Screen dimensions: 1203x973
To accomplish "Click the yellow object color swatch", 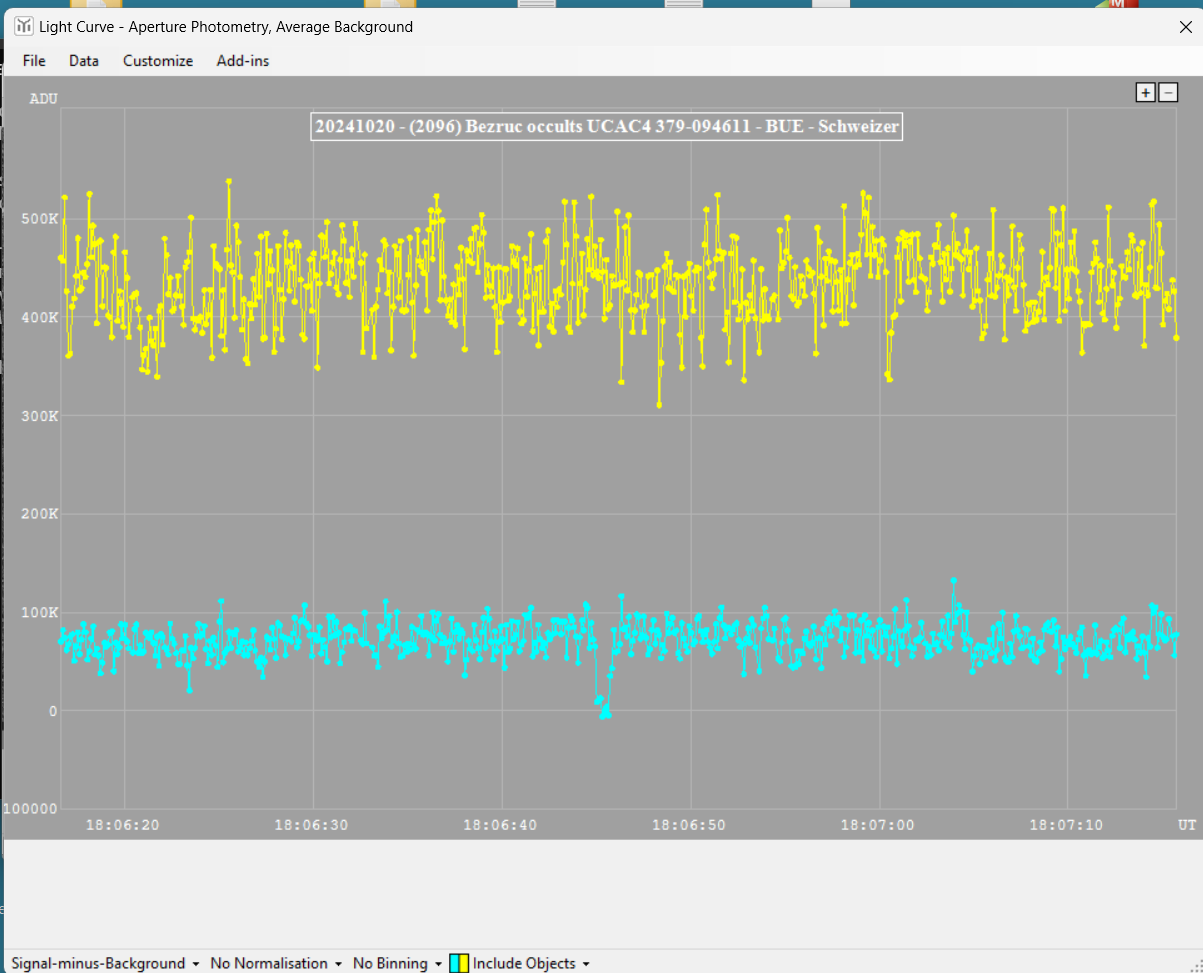I will [464, 963].
